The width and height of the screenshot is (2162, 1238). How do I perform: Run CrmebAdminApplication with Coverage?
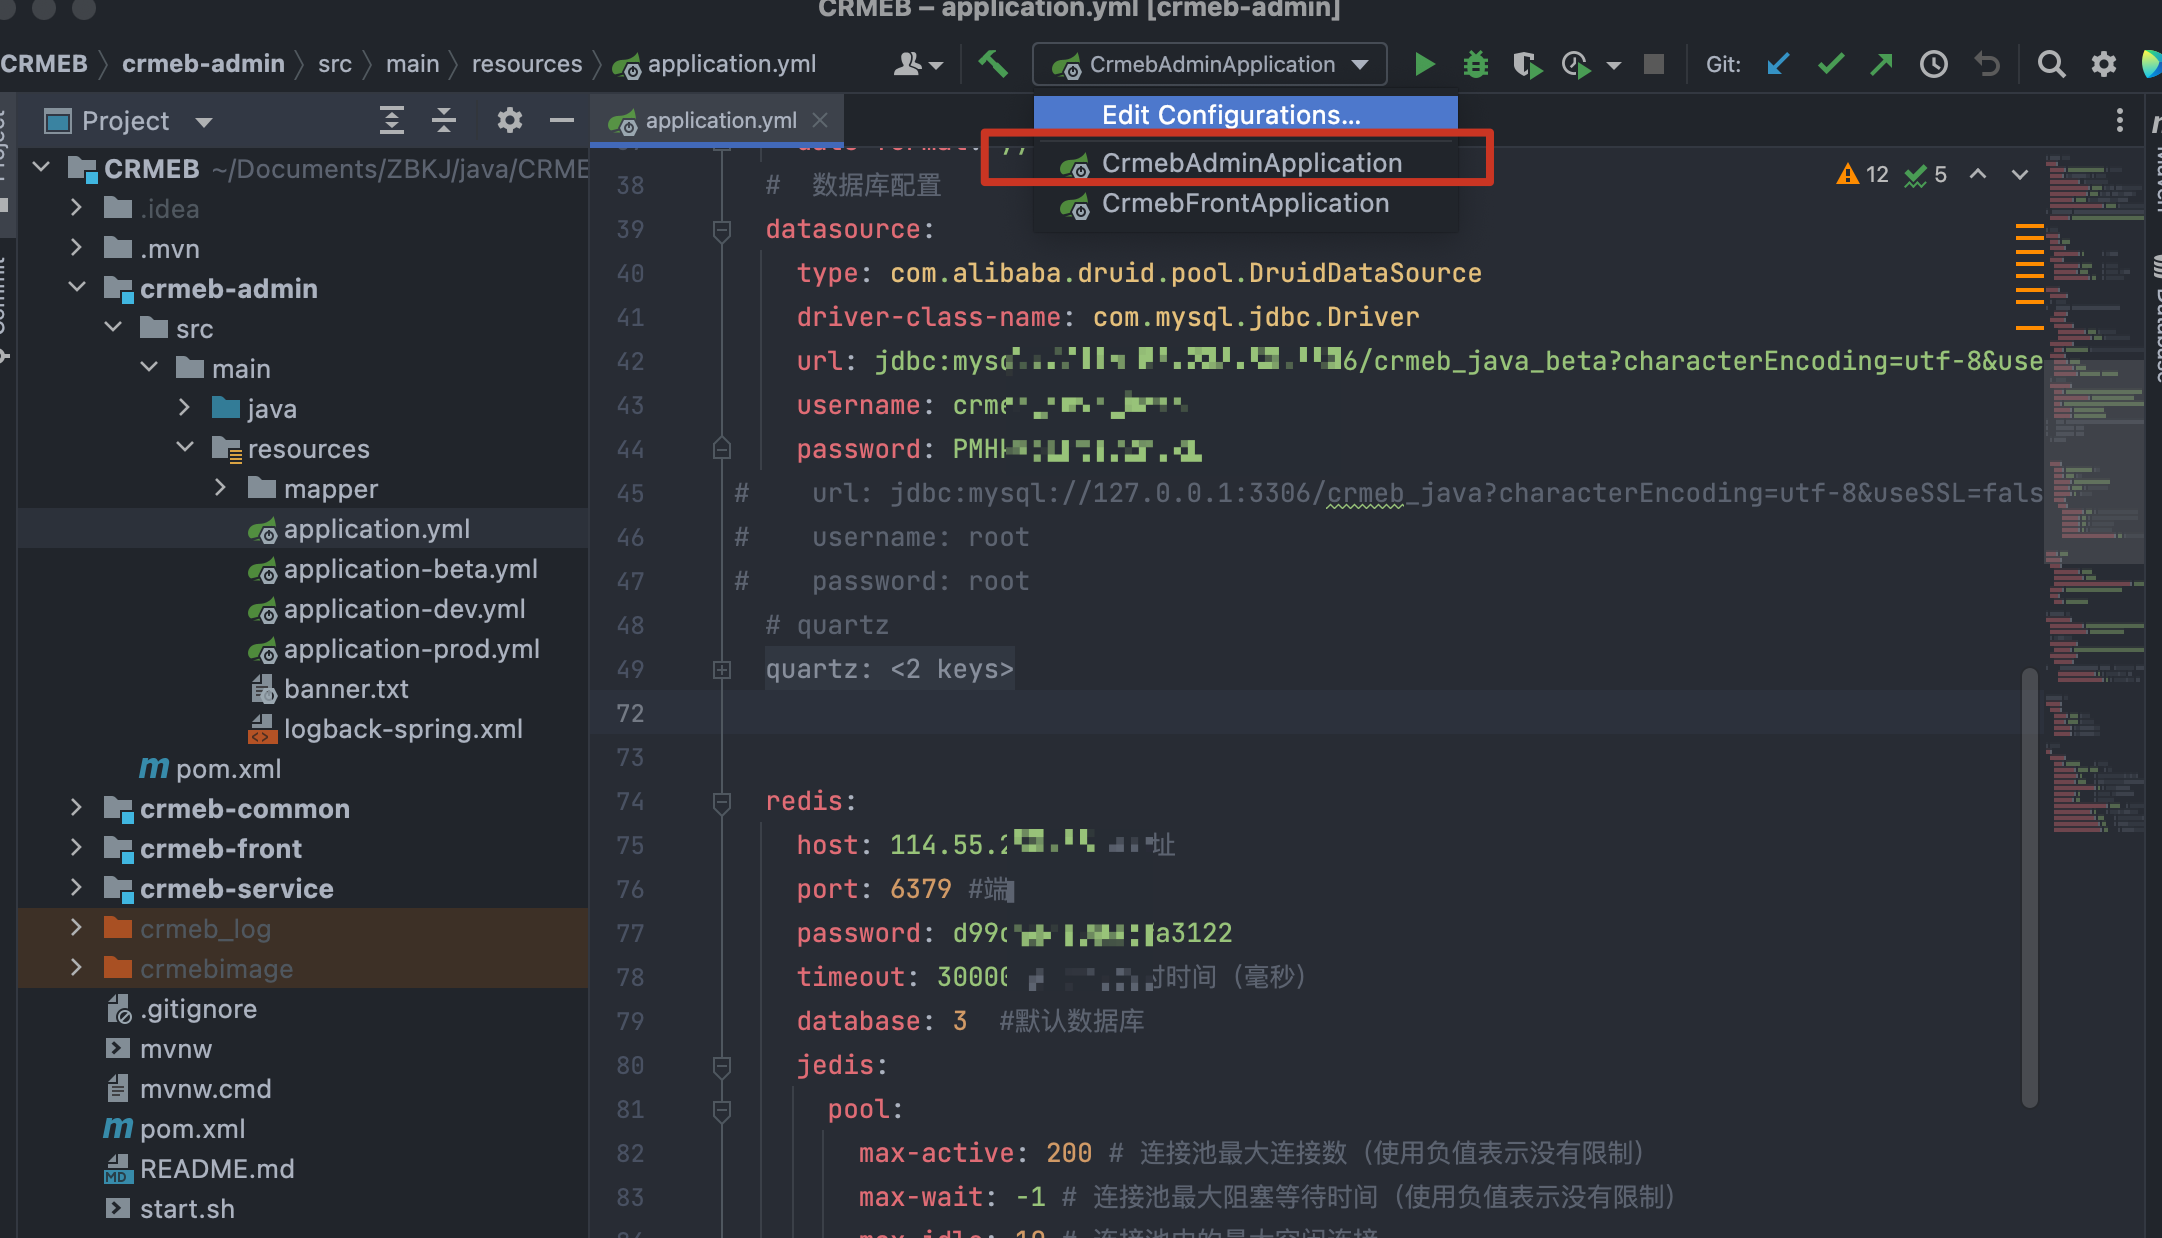point(1527,63)
